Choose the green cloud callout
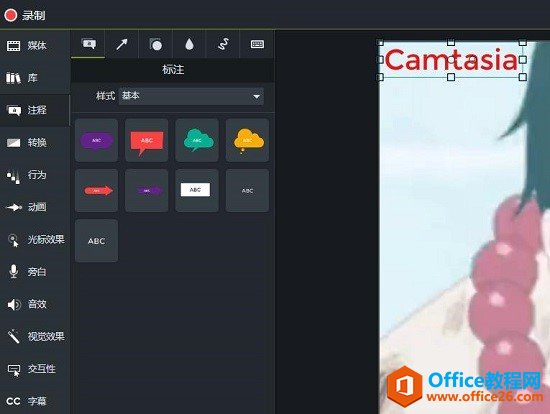 pos(197,140)
